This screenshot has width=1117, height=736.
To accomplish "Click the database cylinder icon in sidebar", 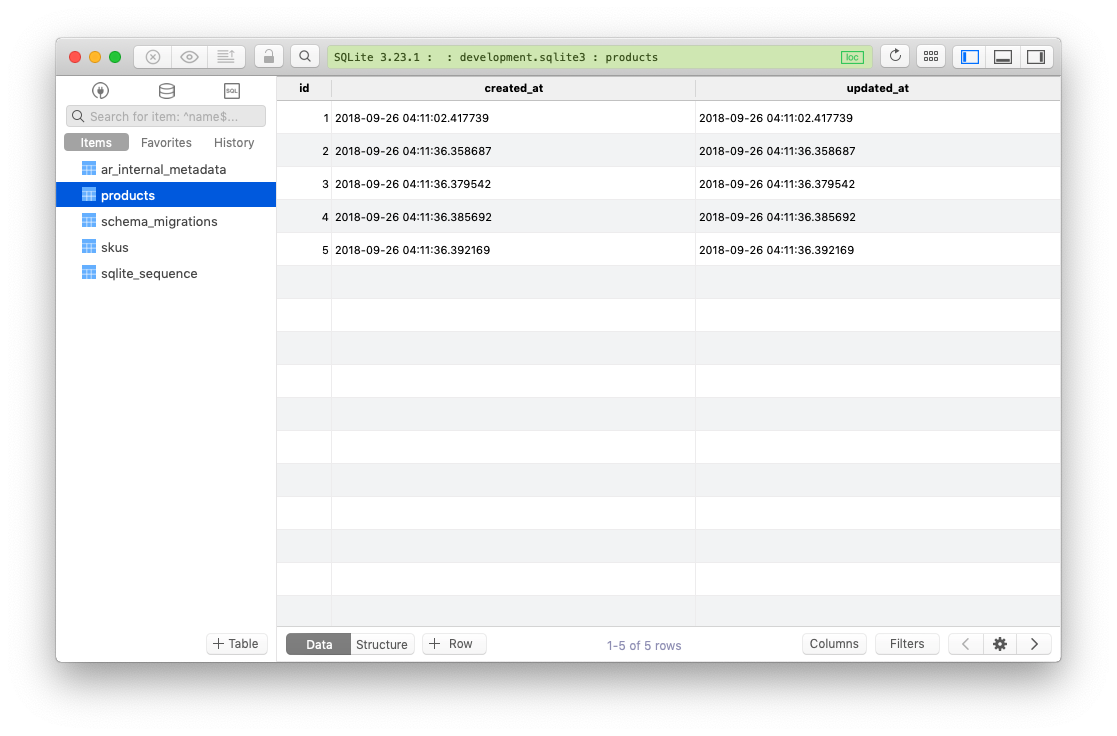I will pyautogui.click(x=167, y=90).
